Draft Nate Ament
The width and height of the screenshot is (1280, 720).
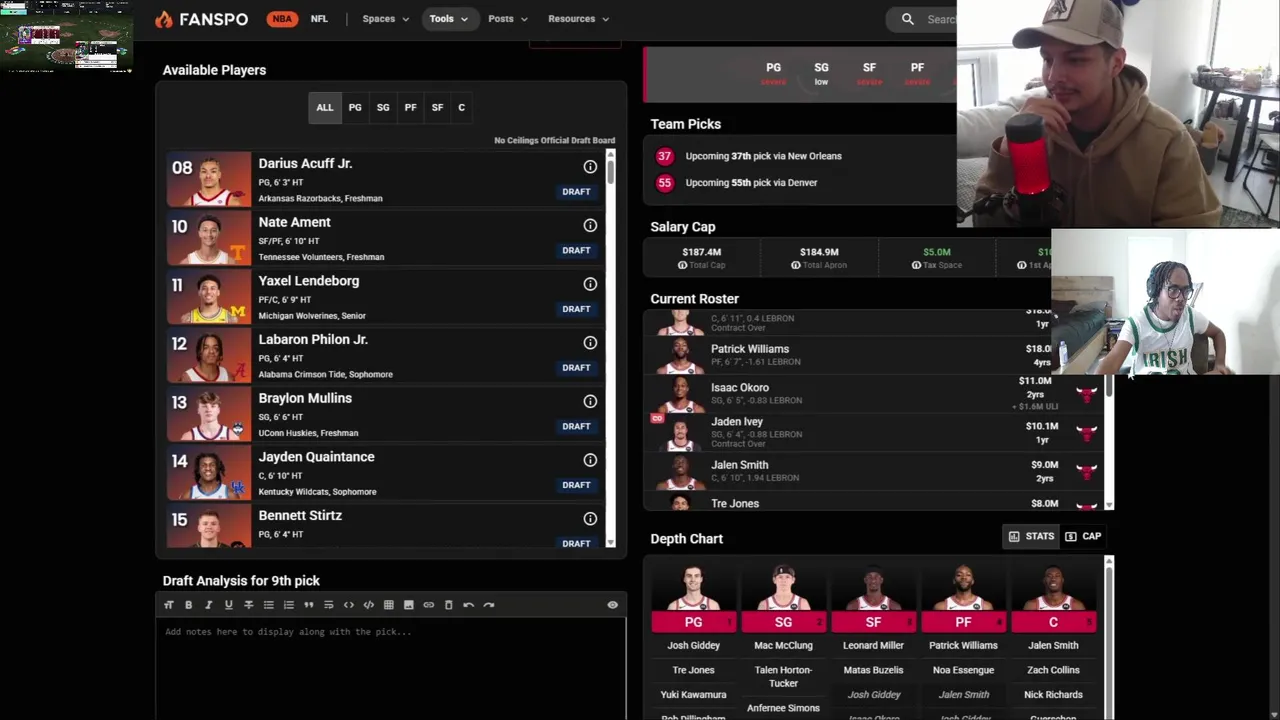pyautogui.click(x=576, y=251)
